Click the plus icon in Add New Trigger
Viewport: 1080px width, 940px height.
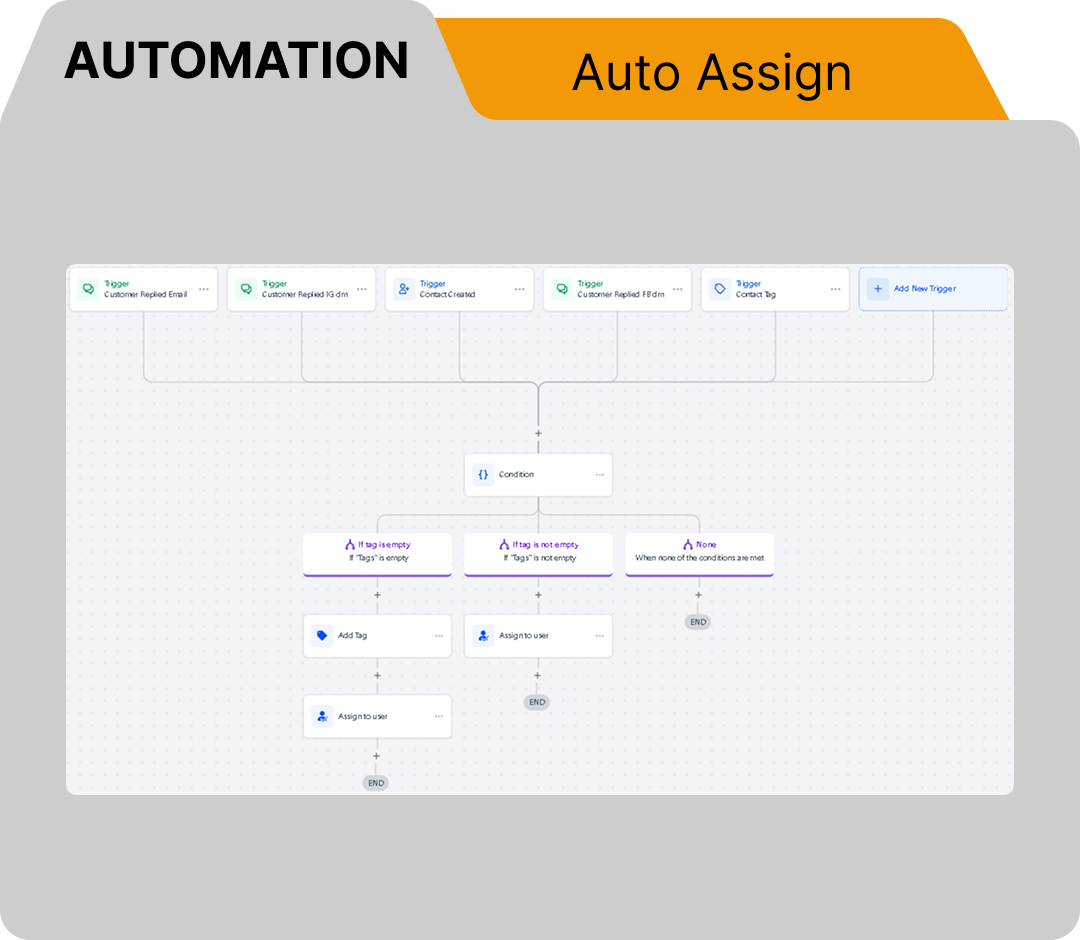pyautogui.click(x=878, y=289)
